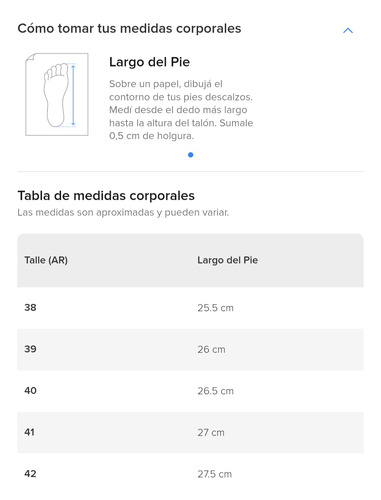The image size is (381, 500).
Task: Click the 26.5 cm measurement cell
Action: point(215,391)
